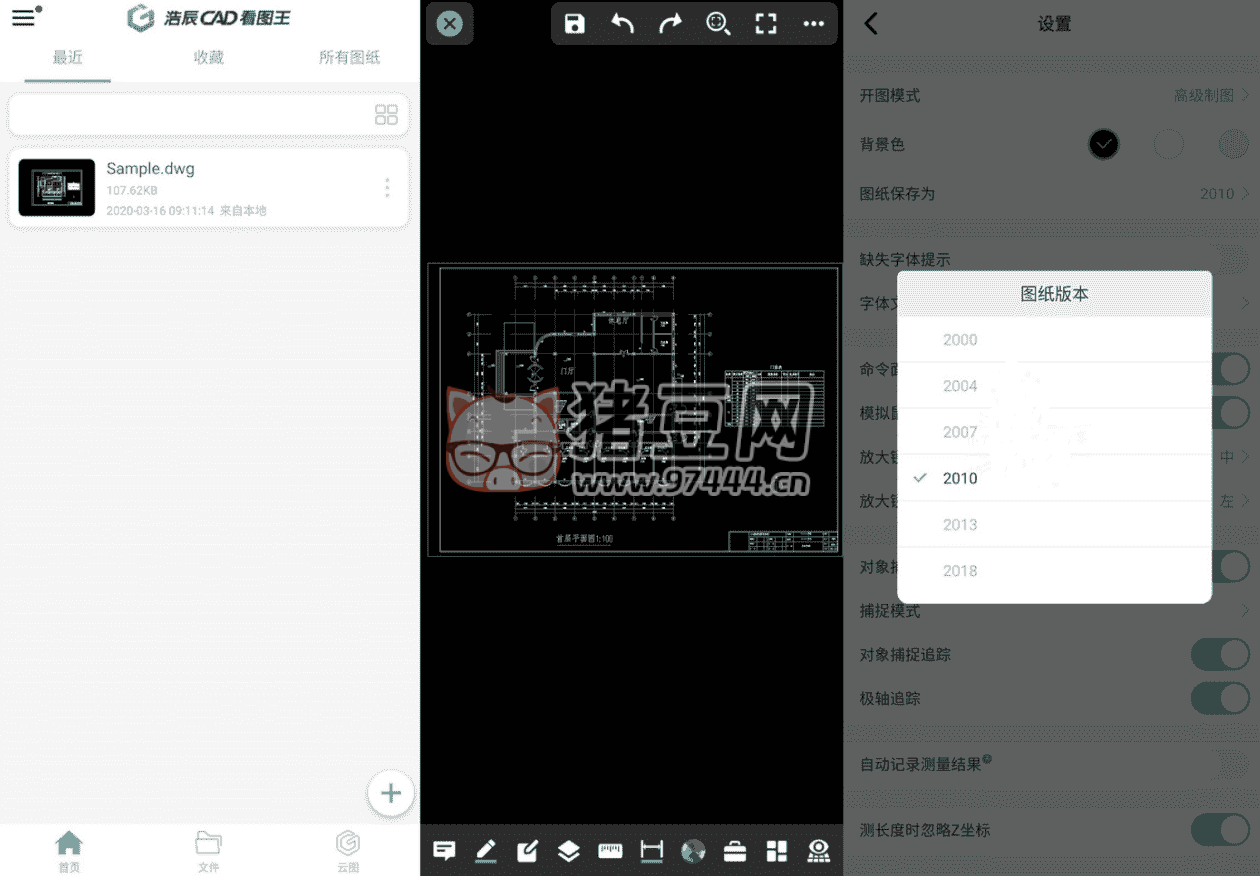This screenshot has height=876, width=1260.
Task: Open Sample.dwg three-dot options menu
Action: [x=387, y=188]
